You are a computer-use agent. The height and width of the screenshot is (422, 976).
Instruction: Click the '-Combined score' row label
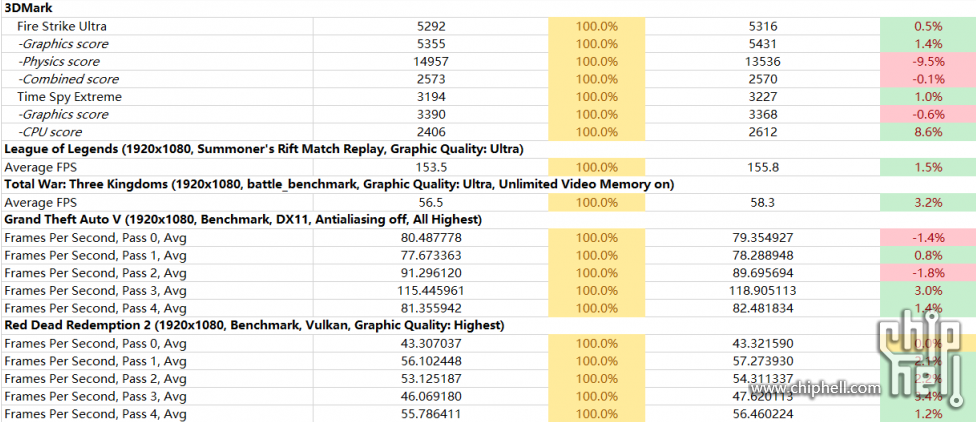pos(67,79)
